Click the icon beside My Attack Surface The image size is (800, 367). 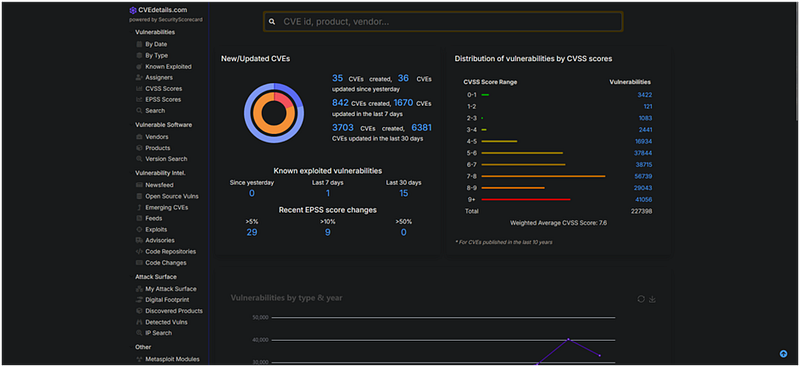(x=139, y=289)
